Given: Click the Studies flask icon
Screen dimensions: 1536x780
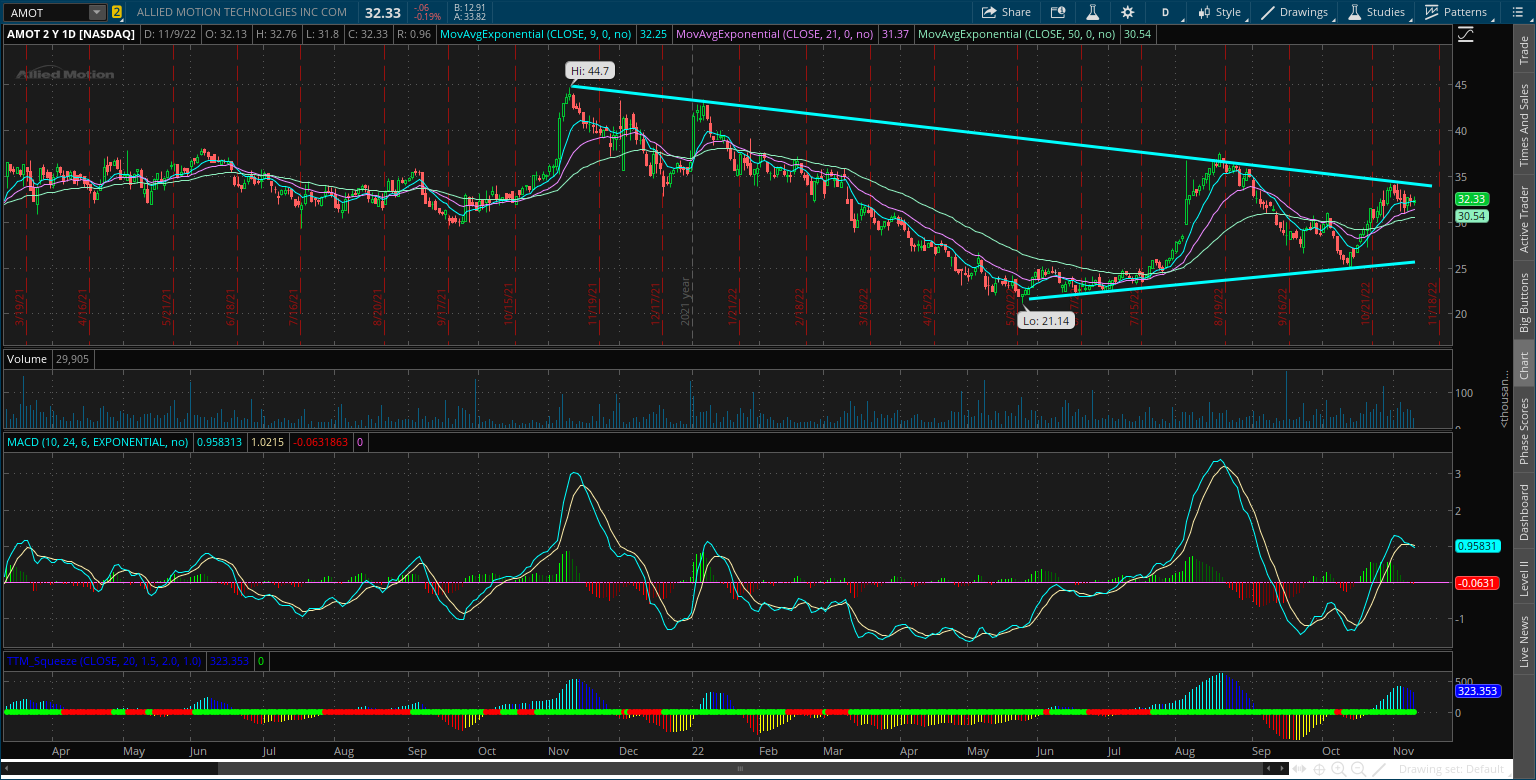Looking at the screenshot, I should tap(1355, 12).
